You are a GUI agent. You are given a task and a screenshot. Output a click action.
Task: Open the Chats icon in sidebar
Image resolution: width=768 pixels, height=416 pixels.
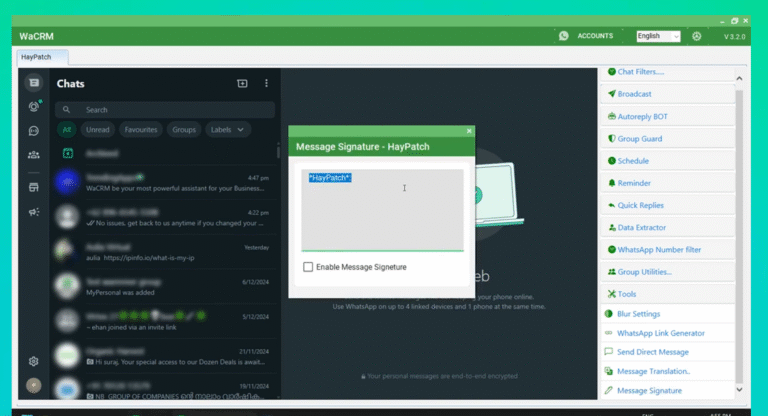34,83
